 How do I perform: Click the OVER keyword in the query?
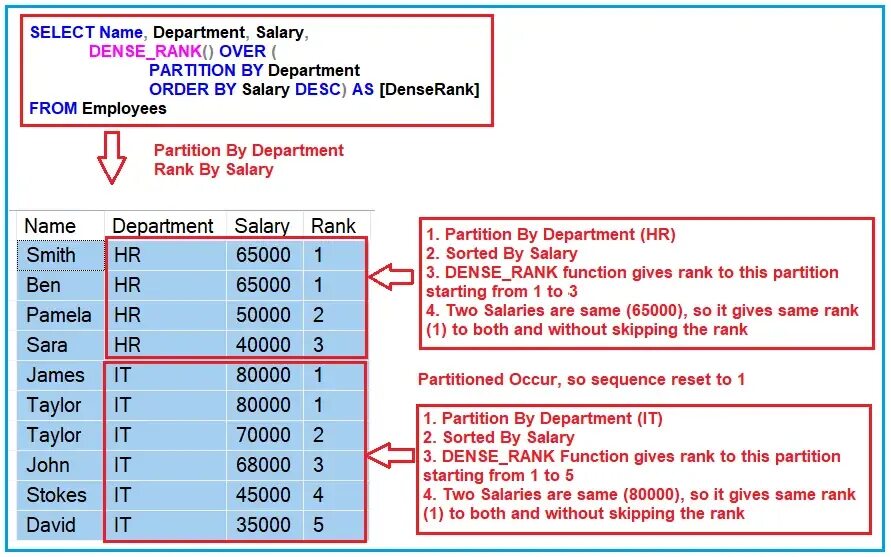coord(243,52)
